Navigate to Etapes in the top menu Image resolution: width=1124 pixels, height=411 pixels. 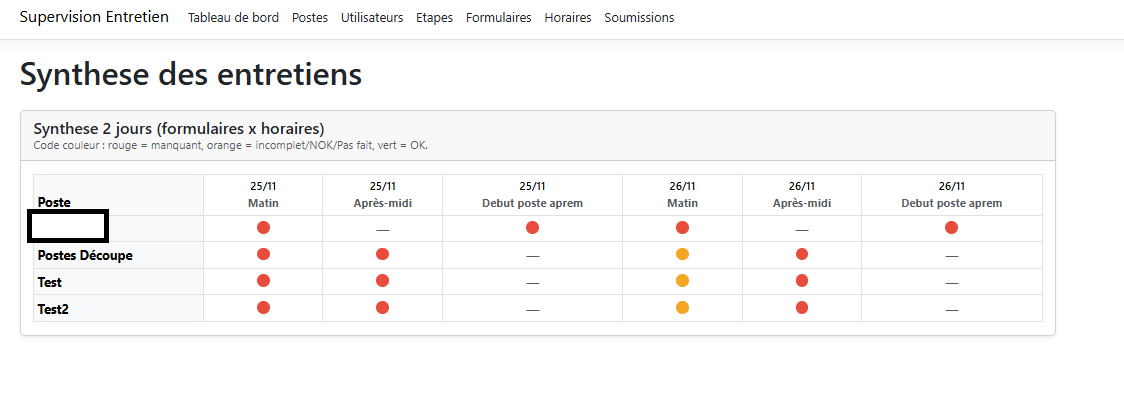(434, 18)
